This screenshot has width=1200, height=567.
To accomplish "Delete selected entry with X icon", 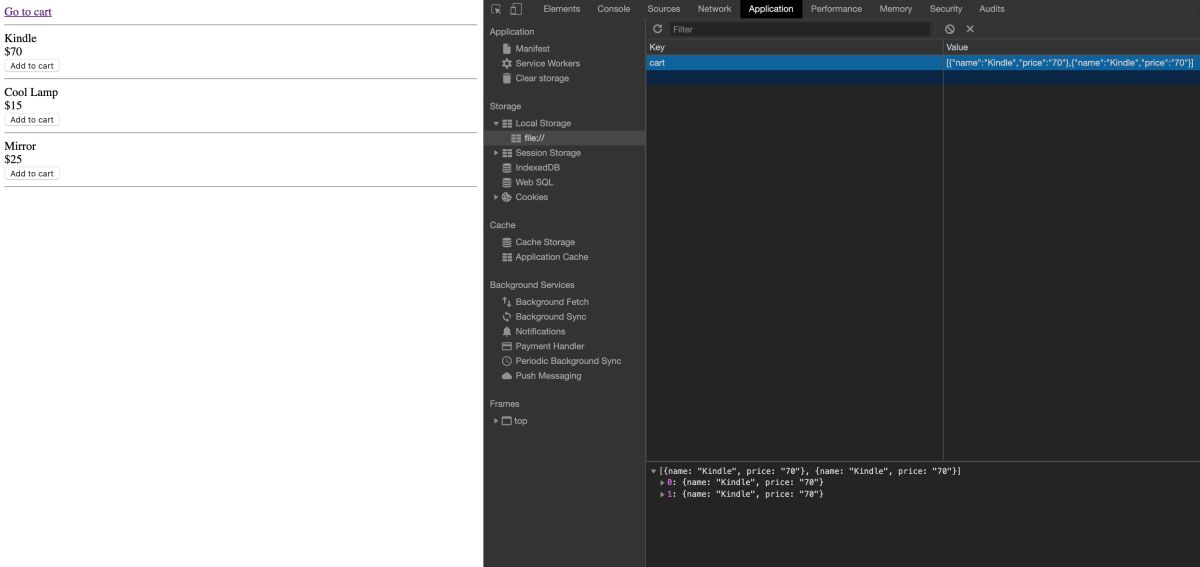I will click(970, 29).
